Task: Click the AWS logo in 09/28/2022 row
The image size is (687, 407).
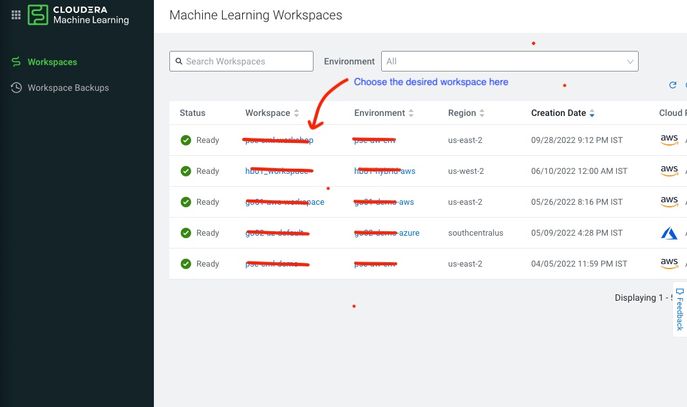Action: point(669,140)
